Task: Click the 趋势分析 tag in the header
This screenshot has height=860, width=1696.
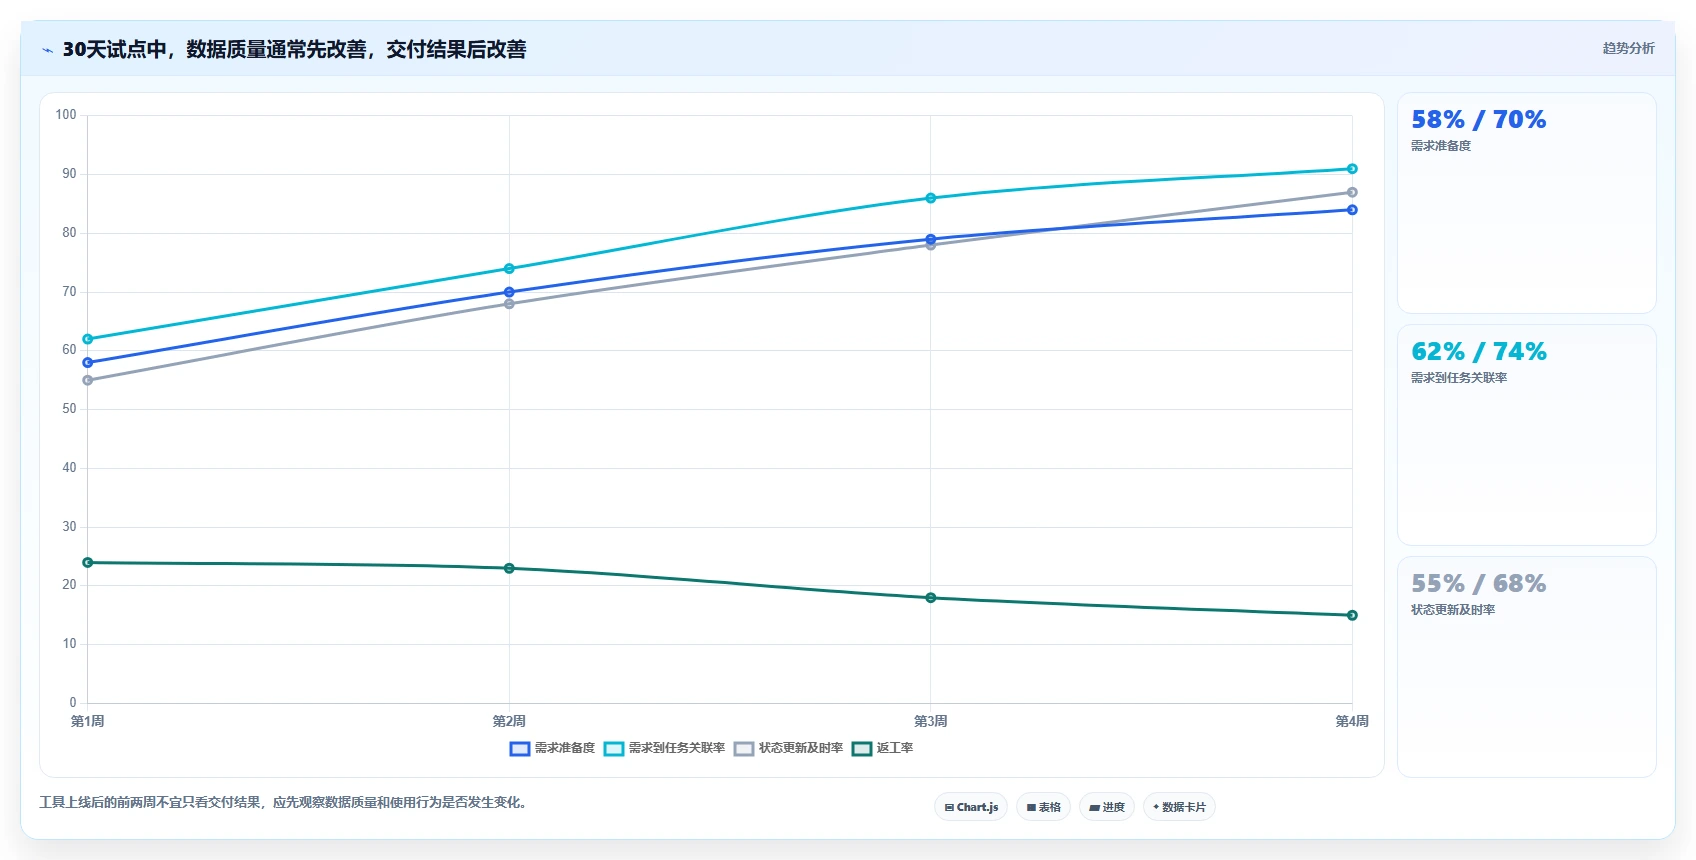Action: click(x=1628, y=48)
